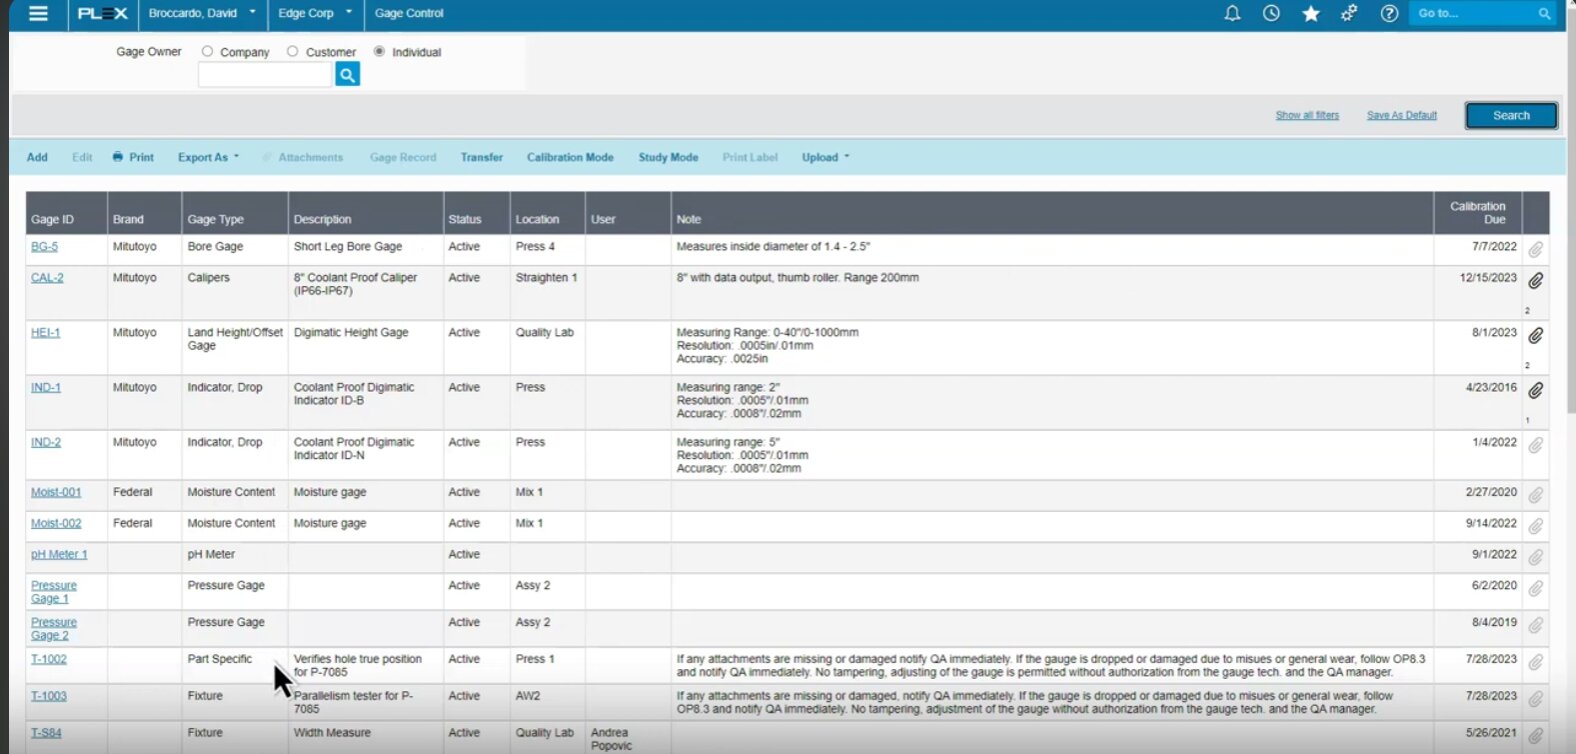
Task: Click the gage owner lookup magnifier button
Action: pyautogui.click(x=347, y=75)
